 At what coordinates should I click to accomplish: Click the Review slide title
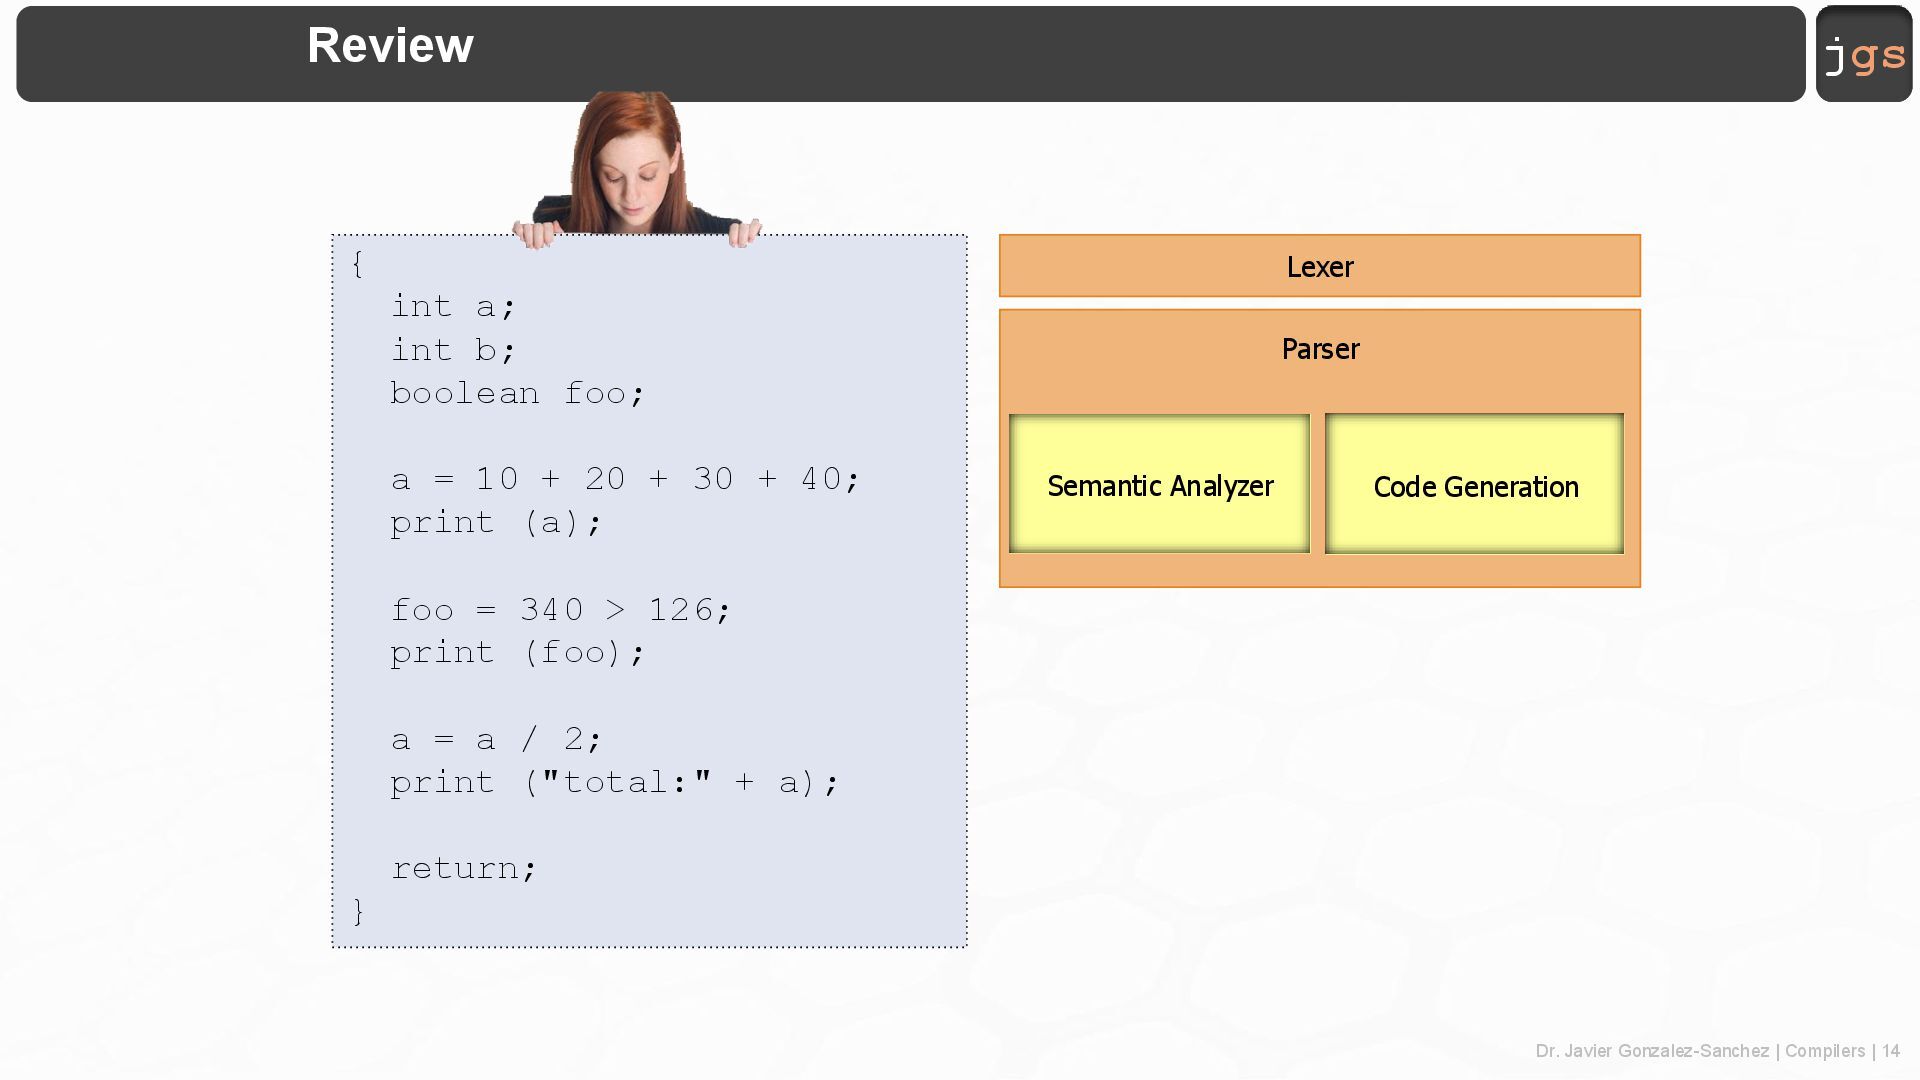pos(390,46)
